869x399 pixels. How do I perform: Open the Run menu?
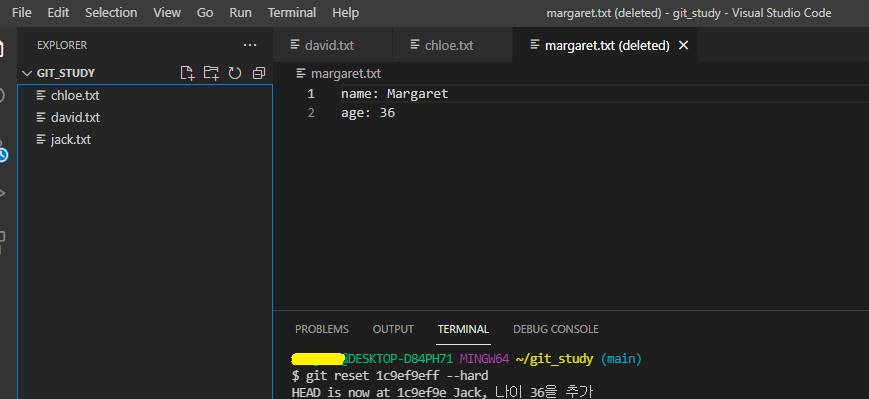(240, 12)
